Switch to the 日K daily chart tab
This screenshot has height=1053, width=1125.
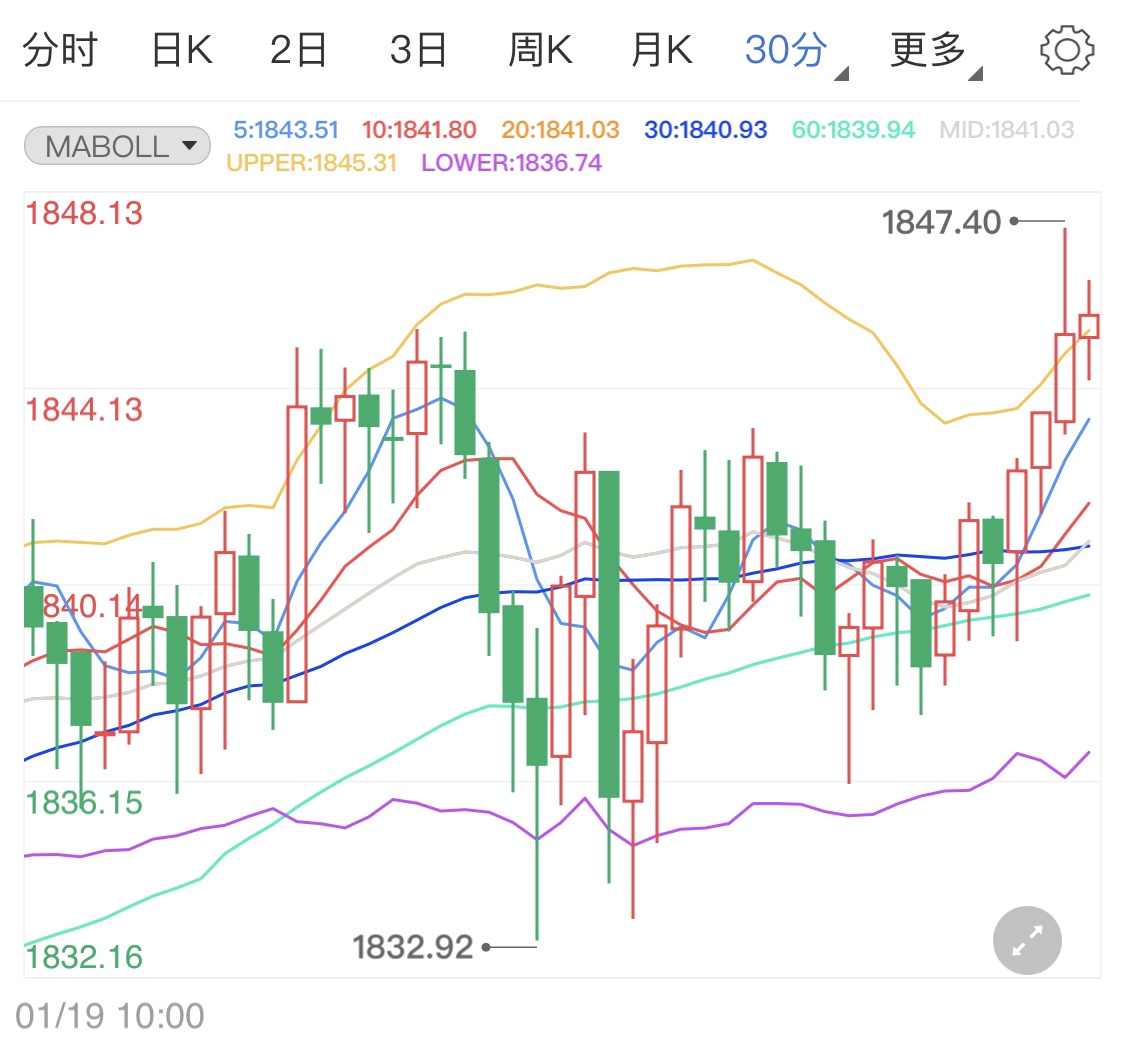pyautogui.click(x=180, y=49)
